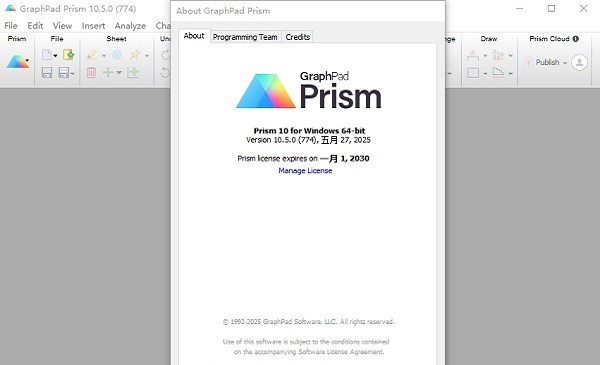Open the Save As dropdown arrow
This screenshot has width=600, height=365.
[x=72, y=73]
